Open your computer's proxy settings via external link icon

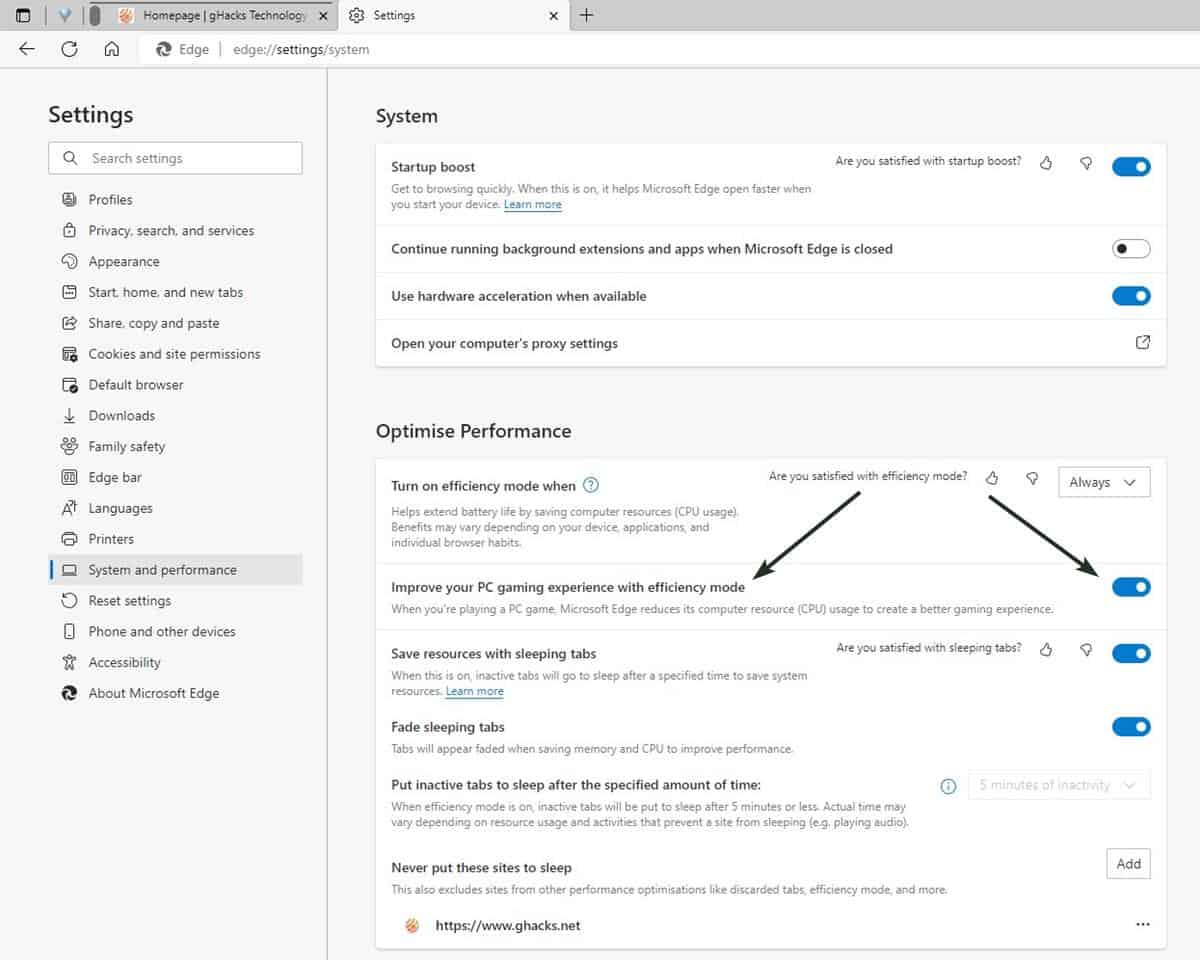1143,342
